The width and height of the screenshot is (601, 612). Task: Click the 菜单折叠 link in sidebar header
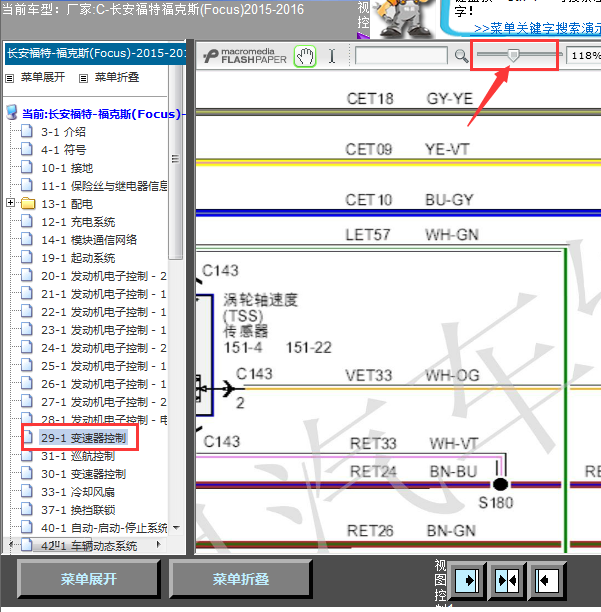click(117, 77)
